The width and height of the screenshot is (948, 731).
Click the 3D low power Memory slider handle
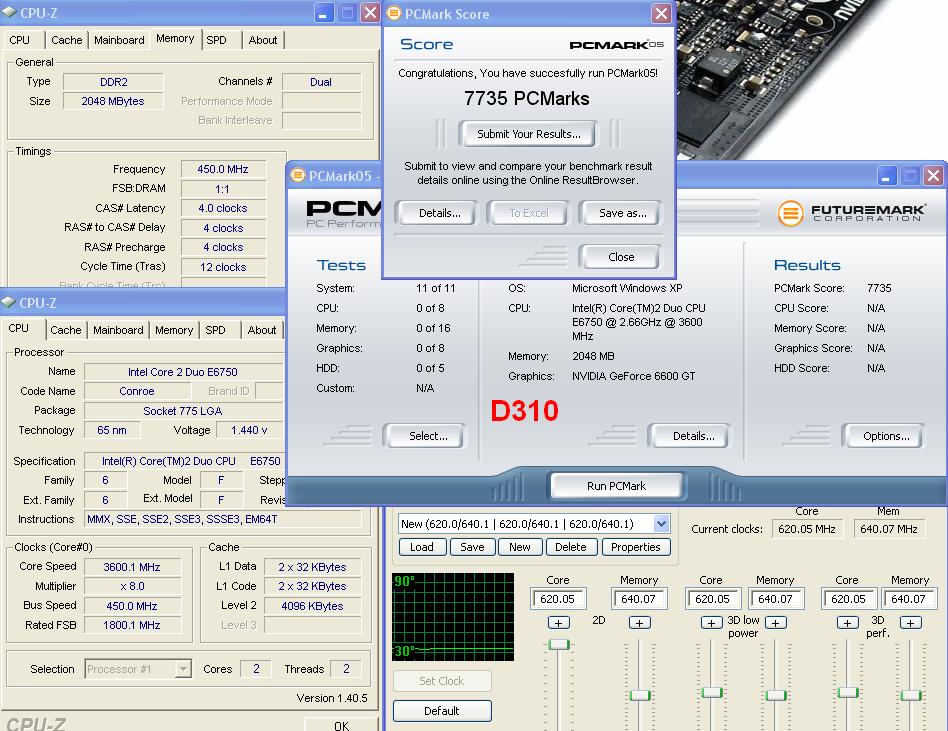(x=776, y=695)
